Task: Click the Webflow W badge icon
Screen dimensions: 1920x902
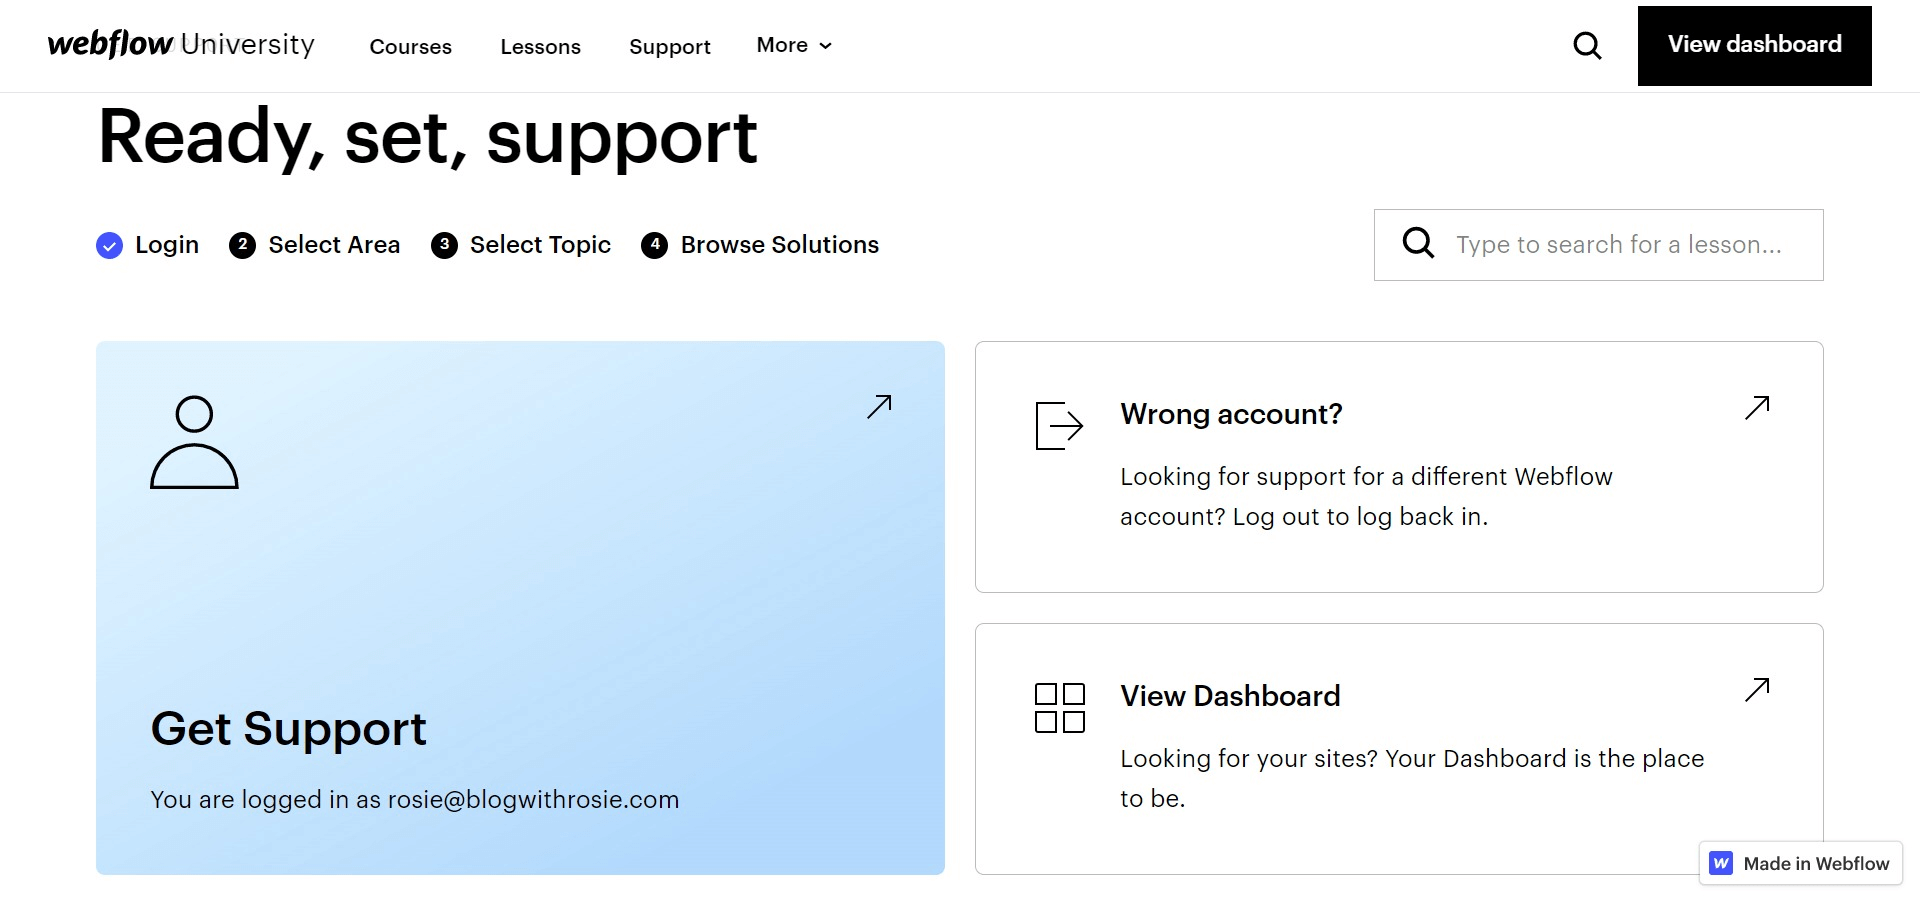Action: pyautogui.click(x=1721, y=863)
